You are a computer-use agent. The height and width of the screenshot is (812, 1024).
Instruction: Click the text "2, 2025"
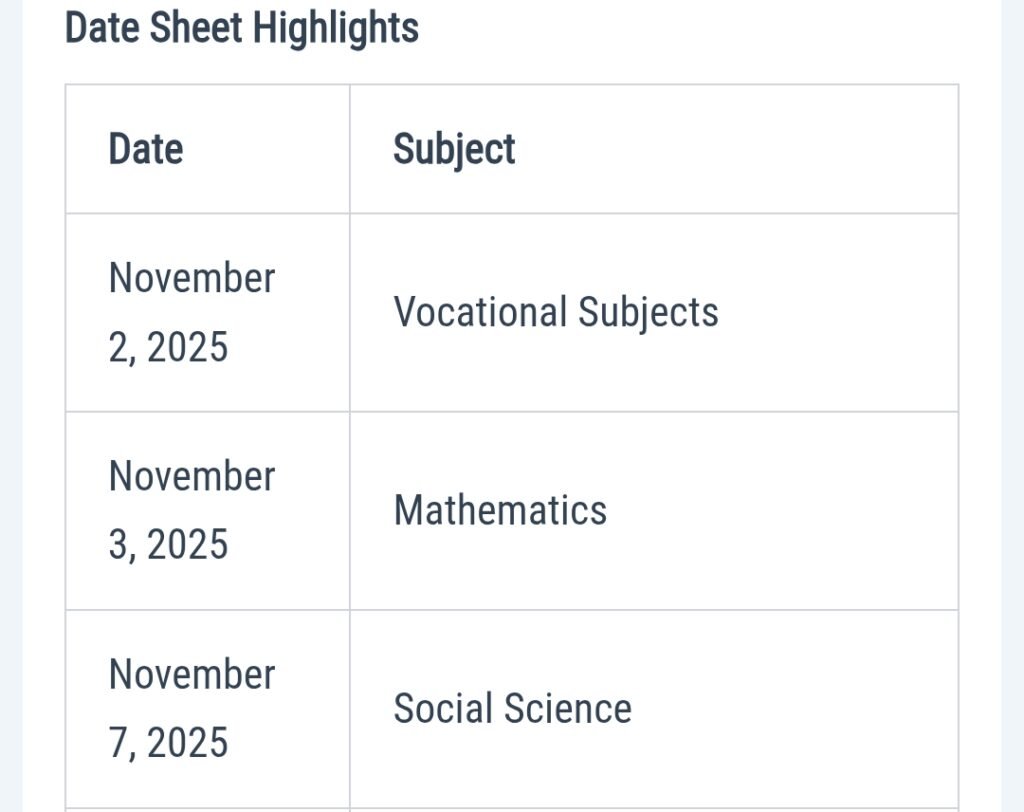click(x=168, y=347)
